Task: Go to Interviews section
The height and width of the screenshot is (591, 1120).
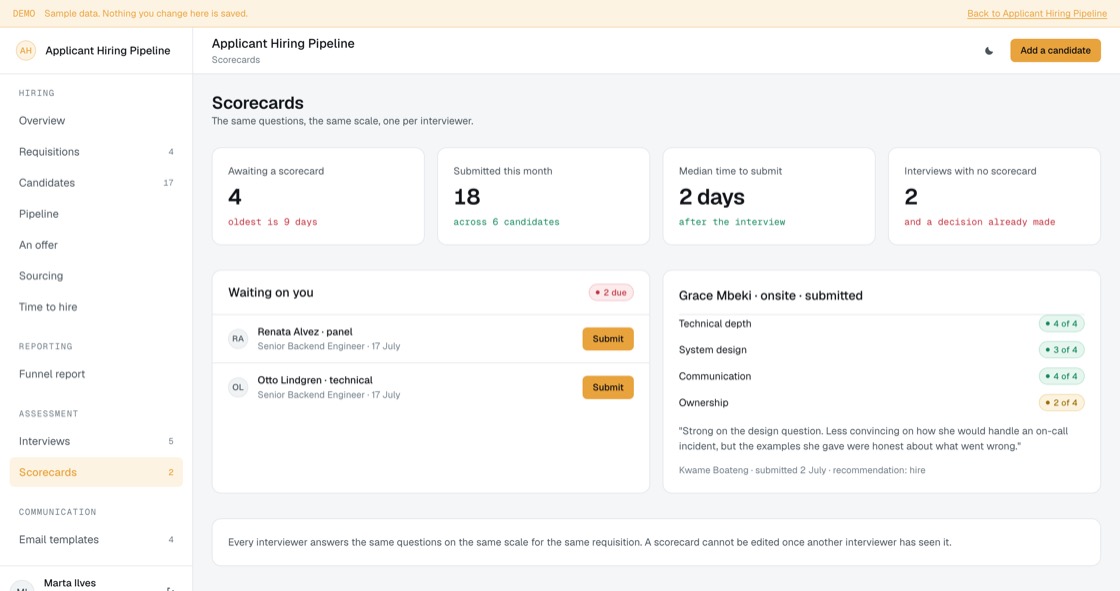Action: coord(96,441)
